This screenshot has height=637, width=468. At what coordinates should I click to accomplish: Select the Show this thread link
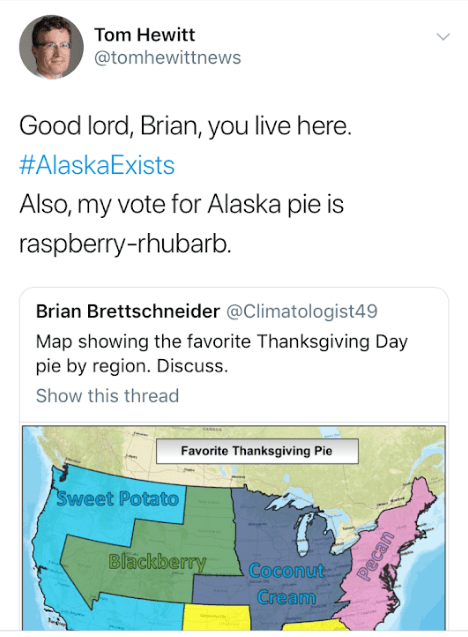(x=107, y=395)
